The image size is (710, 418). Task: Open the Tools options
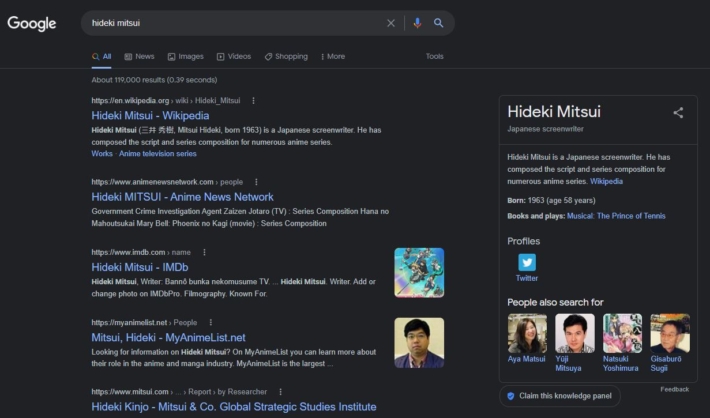click(x=434, y=57)
